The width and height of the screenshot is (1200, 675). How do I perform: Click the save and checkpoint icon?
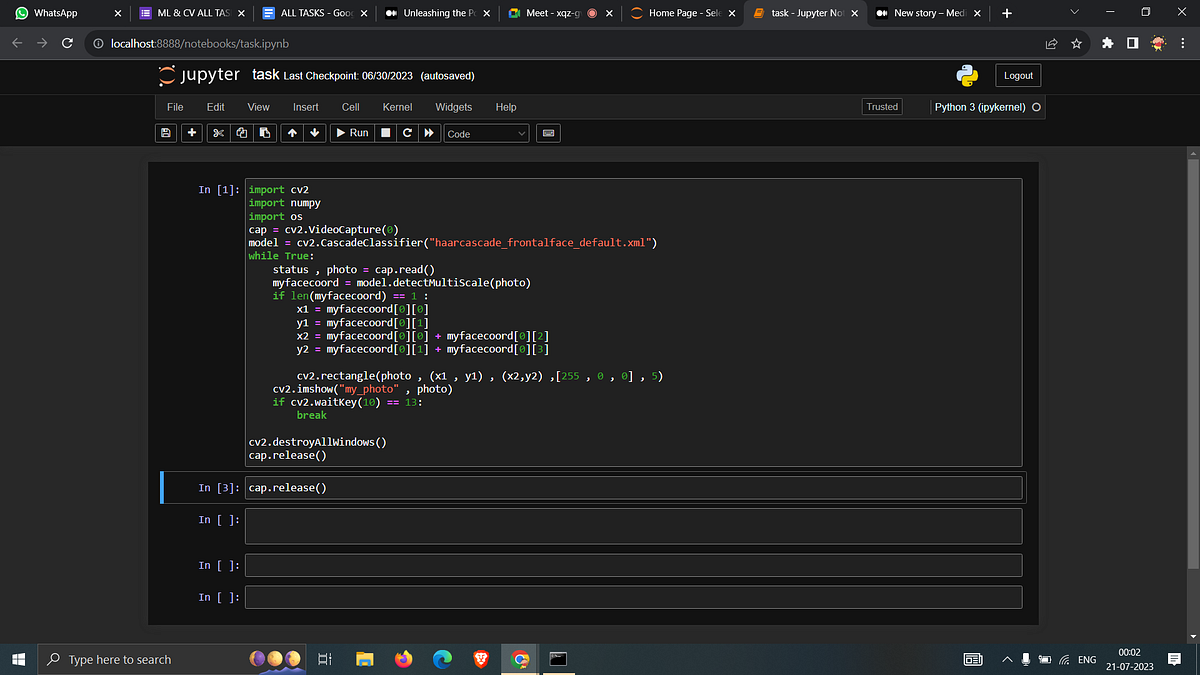click(x=166, y=133)
